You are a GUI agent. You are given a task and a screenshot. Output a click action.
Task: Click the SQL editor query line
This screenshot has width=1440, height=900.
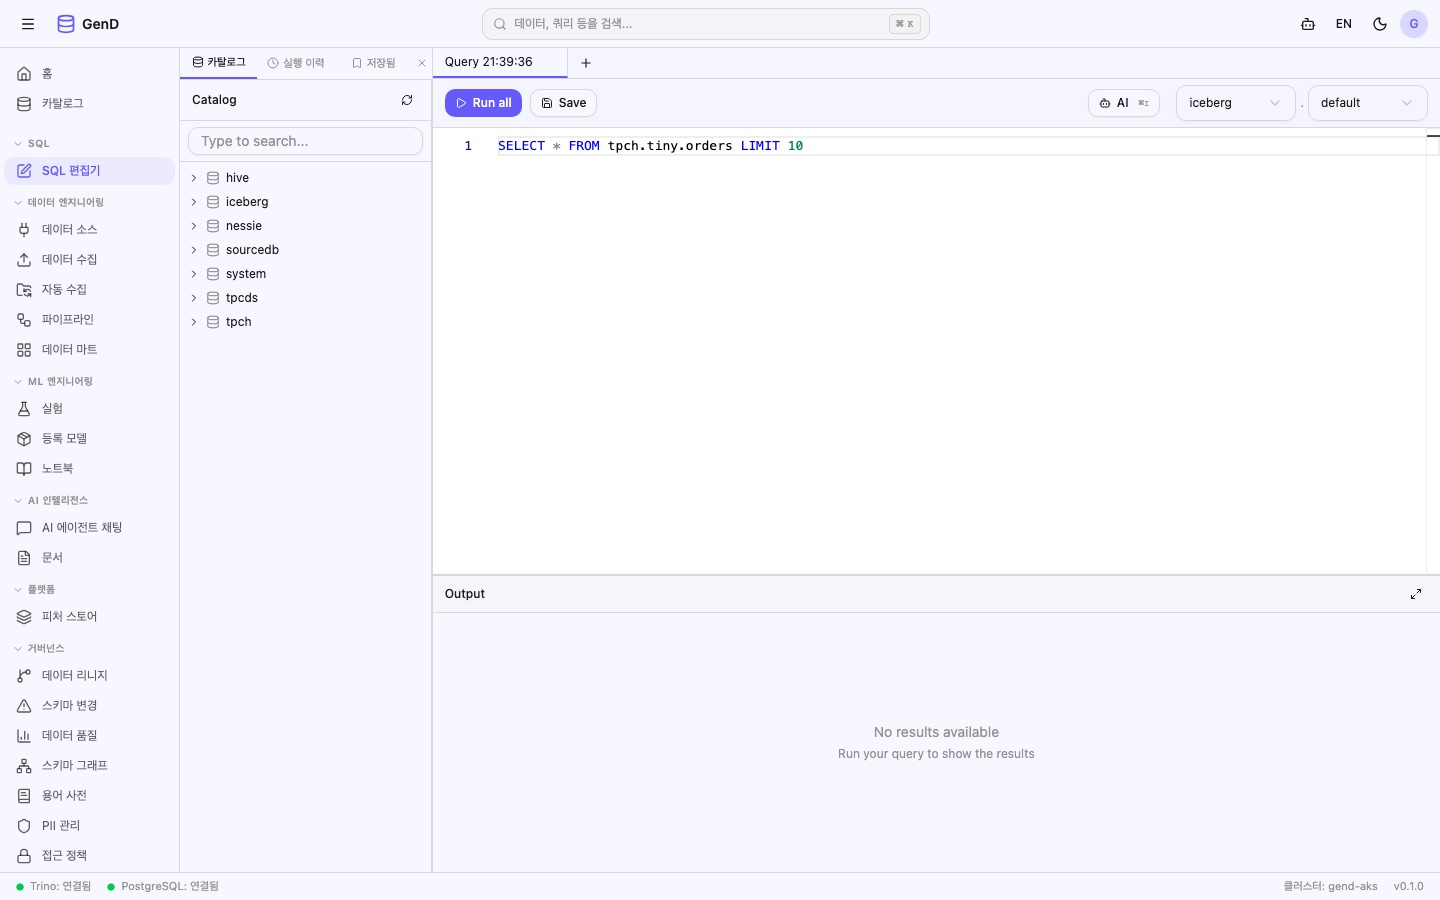tap(650, 146)
